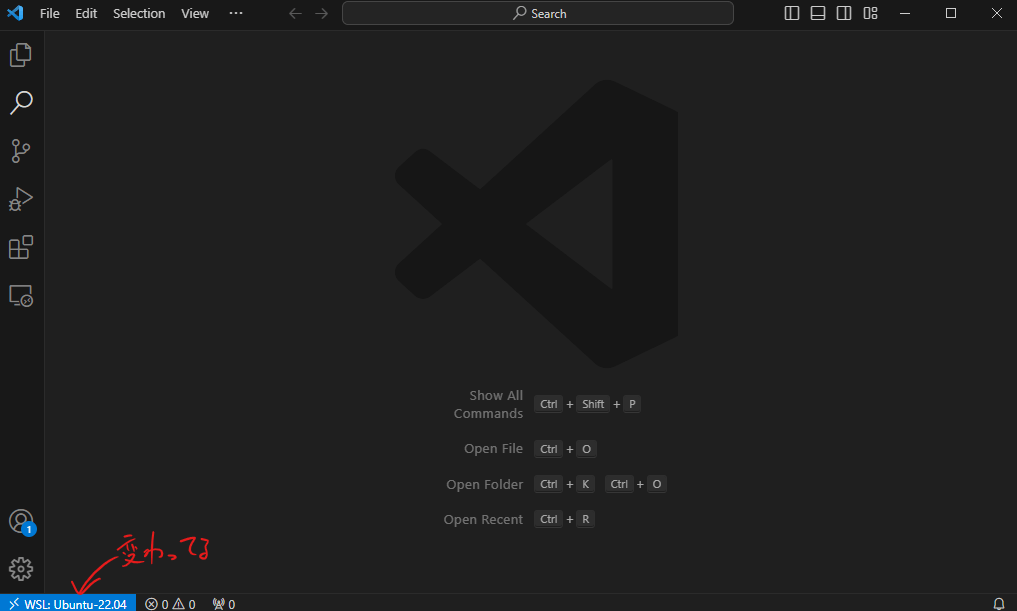Open Remote Explorer view
Image resolution: width=1017 pixels, height=611 pixels.
click(21, 296)
